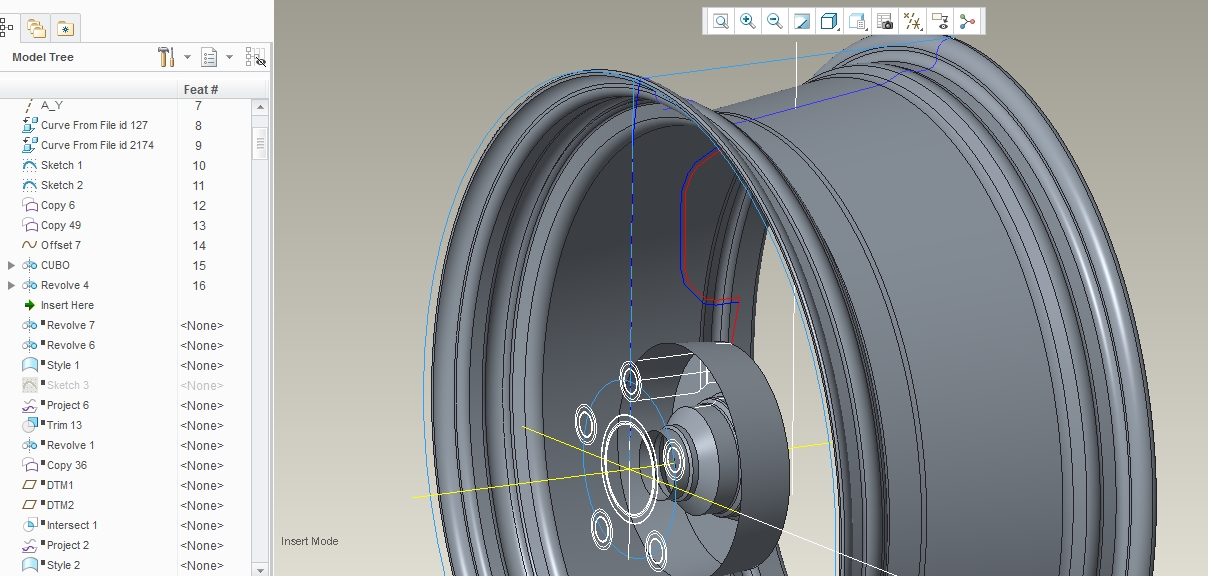Select the Copy 6 feature

coord(57,205)
